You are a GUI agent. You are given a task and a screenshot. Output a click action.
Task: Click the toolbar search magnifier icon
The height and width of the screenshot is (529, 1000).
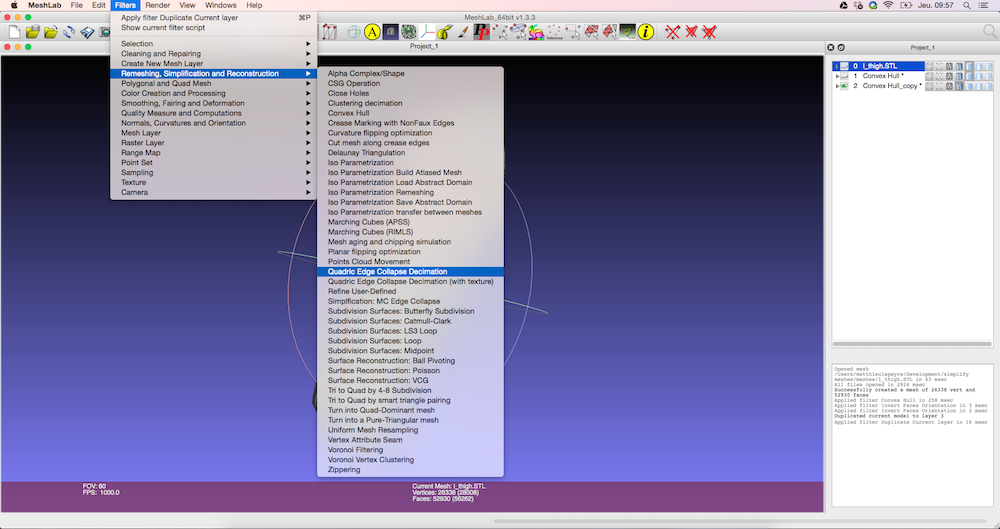[x=989, y=31]
